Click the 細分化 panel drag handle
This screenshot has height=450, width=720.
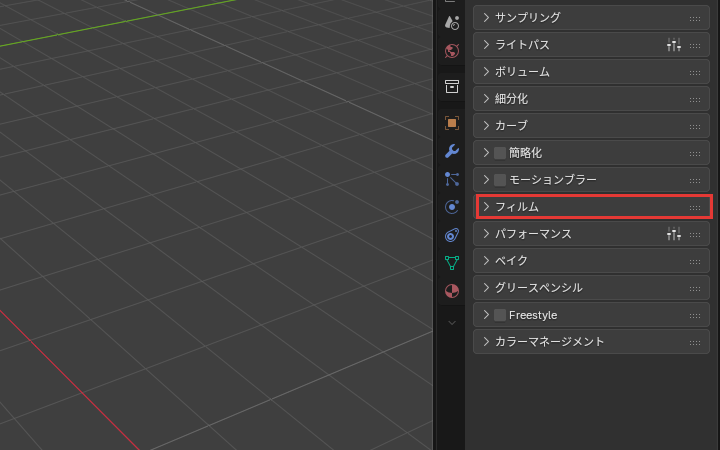(x=695, y=100)
